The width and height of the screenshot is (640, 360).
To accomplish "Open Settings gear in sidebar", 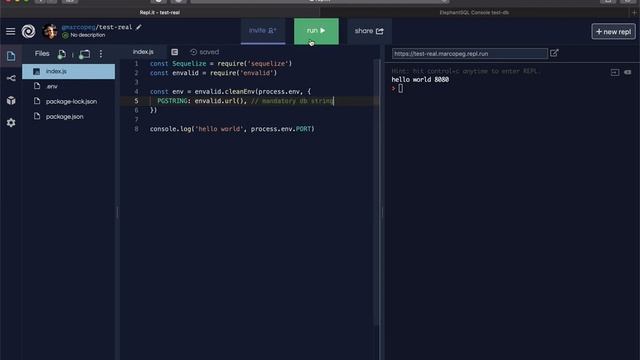I will (x=11, y=122).
